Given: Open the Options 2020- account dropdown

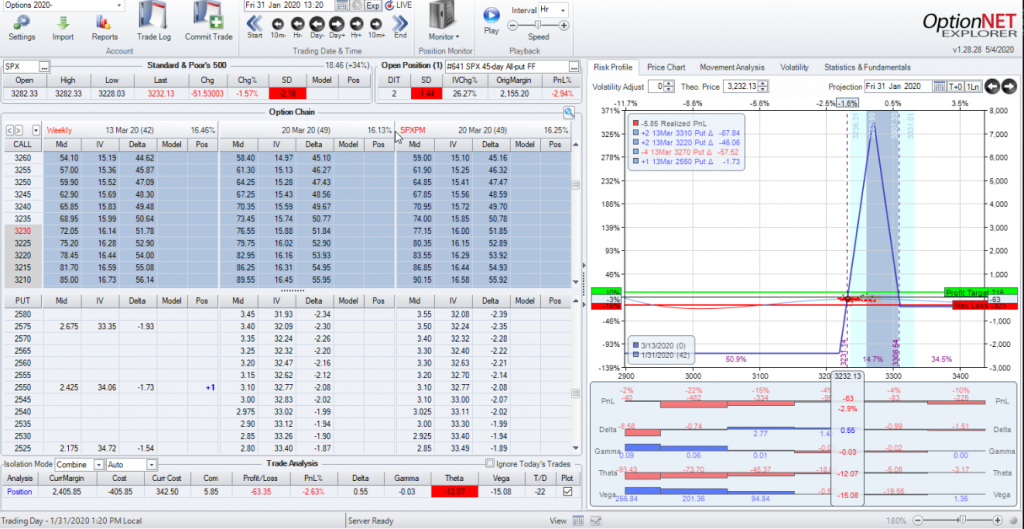Looking at the screenshot, I should (119, 5).
